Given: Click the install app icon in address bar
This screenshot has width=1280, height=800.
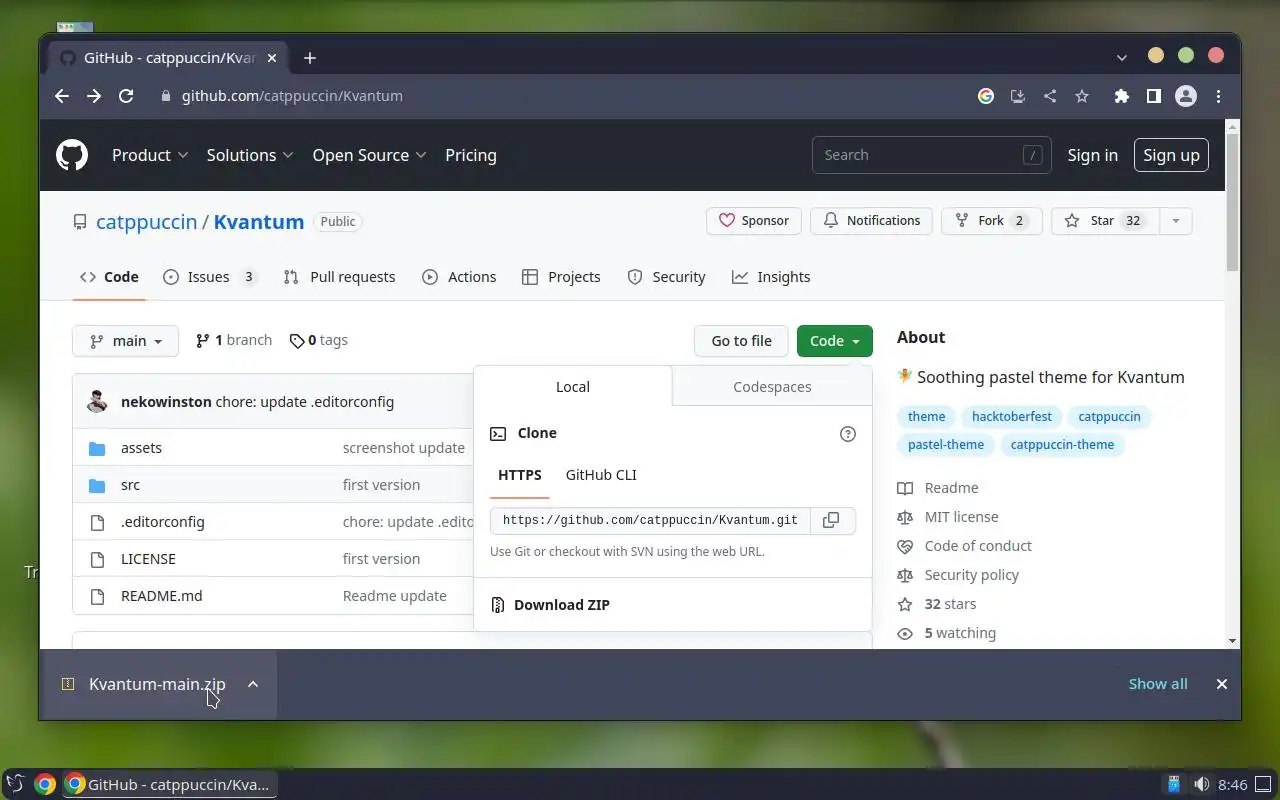Looking at the screenshot, I should pyautogui.click(x=1018, y=96).
